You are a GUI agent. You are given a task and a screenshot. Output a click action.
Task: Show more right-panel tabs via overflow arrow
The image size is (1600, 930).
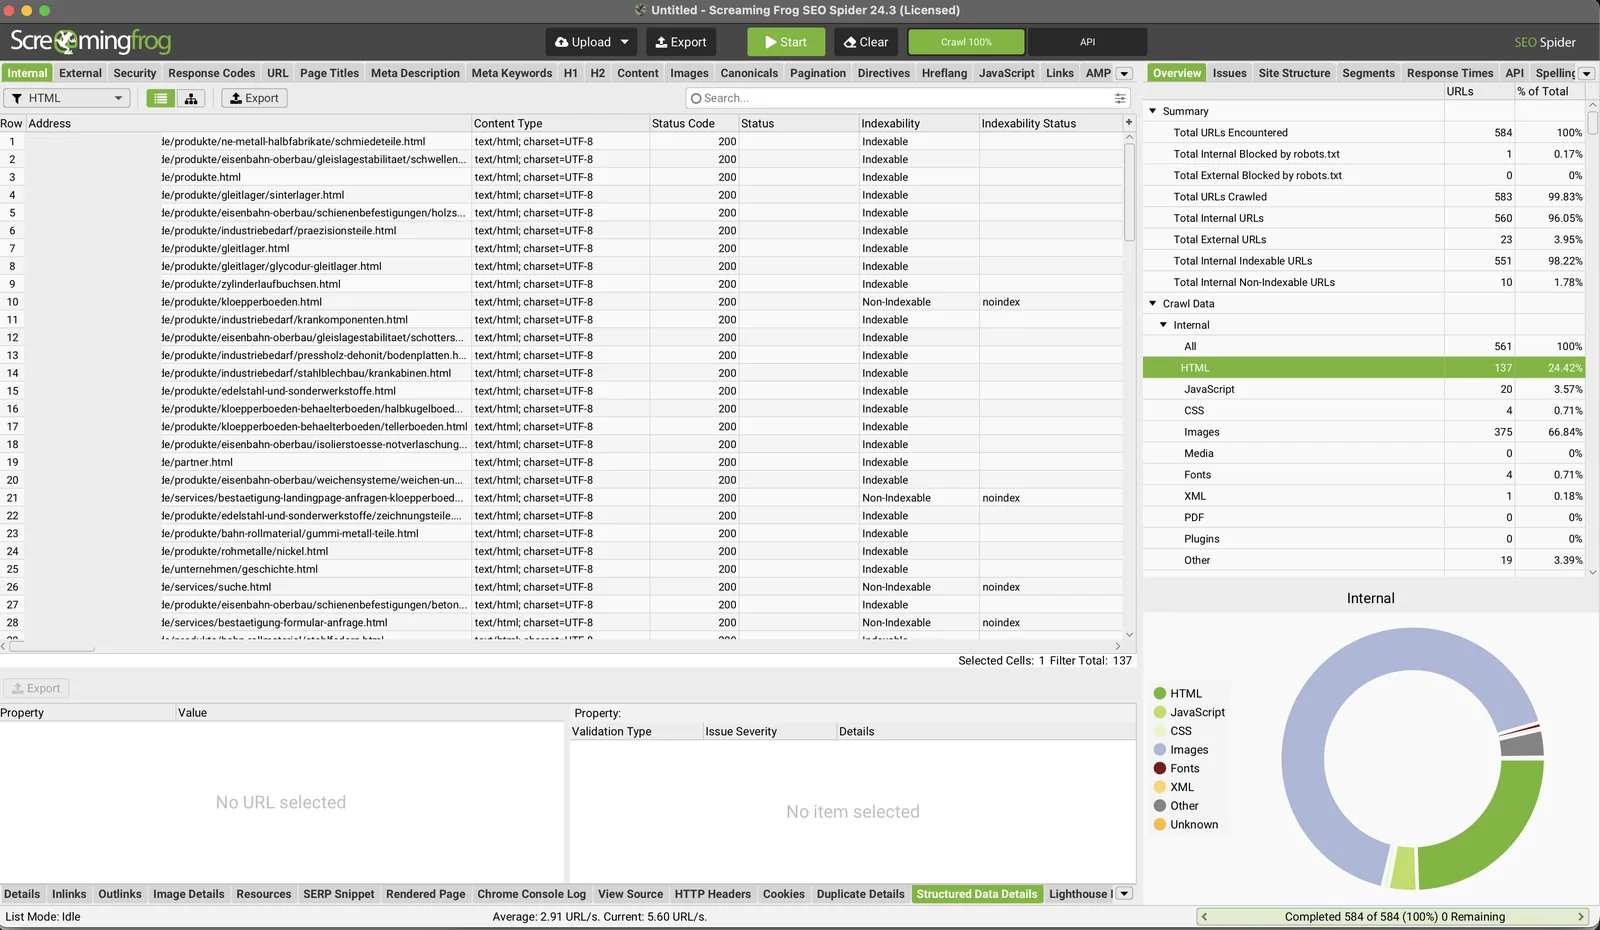[1586, 73]
